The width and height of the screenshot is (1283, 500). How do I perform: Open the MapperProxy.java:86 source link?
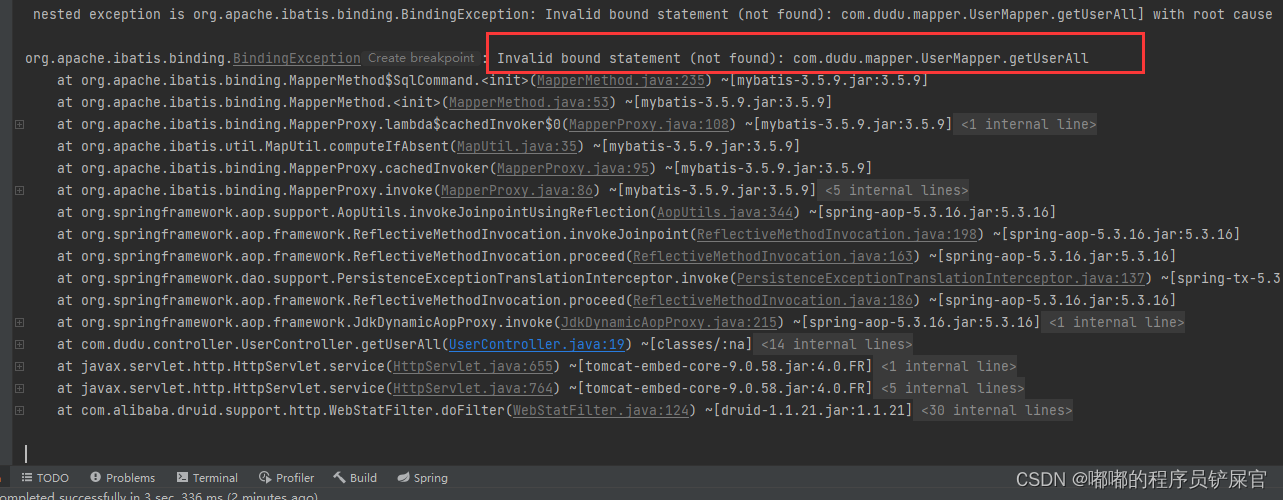[x=518, y=190]
